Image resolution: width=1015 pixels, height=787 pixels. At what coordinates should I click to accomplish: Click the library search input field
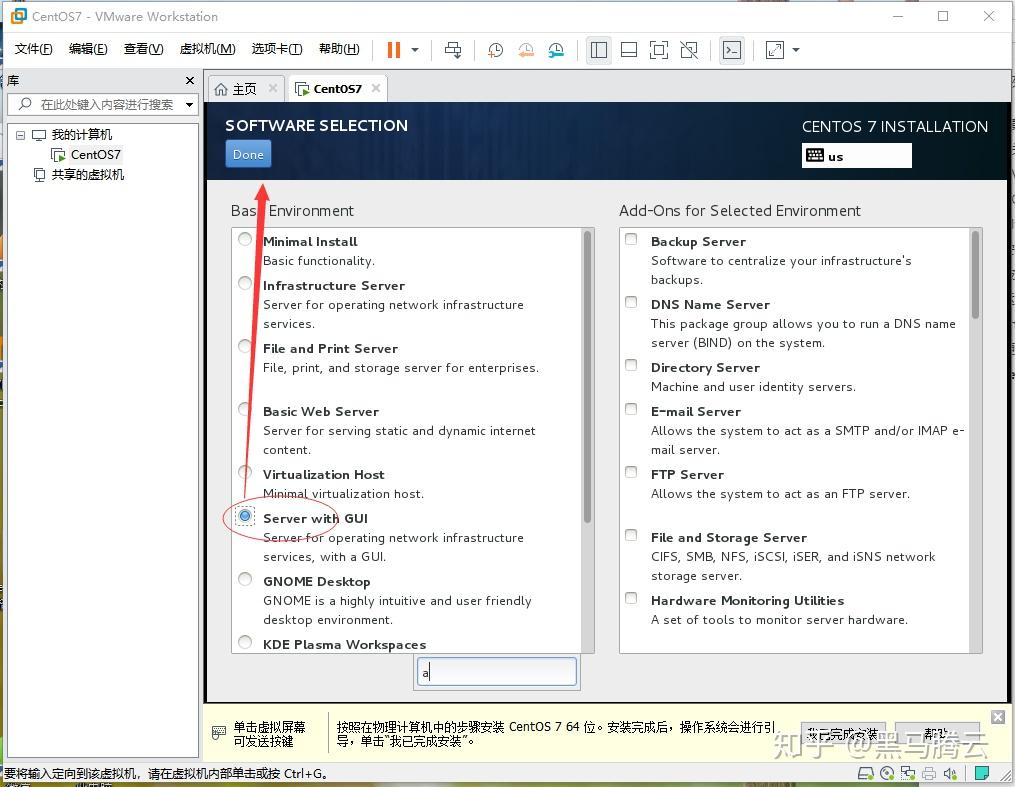pos(100,105)
